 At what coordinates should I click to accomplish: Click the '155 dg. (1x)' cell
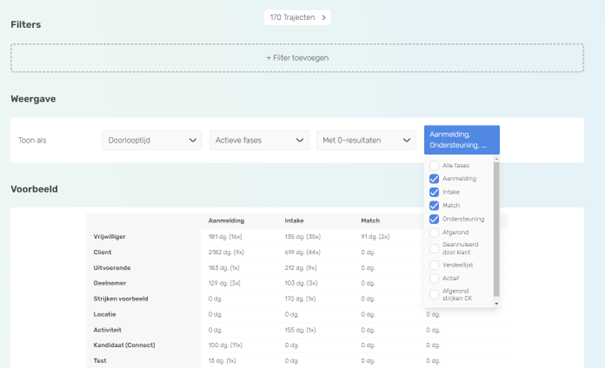click(300, 330)
